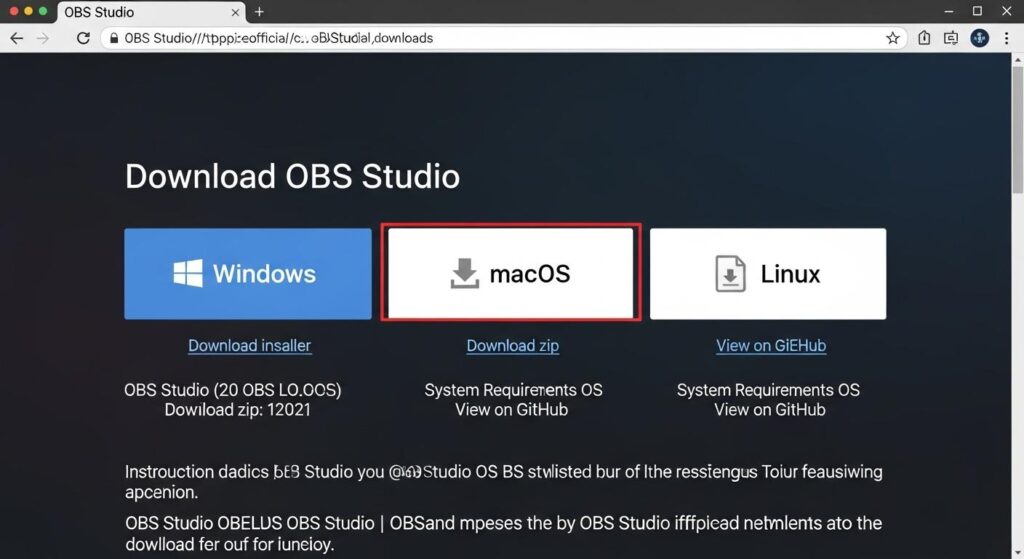The image size is (1024, 559).
Task: Open the View on GiEHub link
Action: pyautogui.click(x=771, y=345)
